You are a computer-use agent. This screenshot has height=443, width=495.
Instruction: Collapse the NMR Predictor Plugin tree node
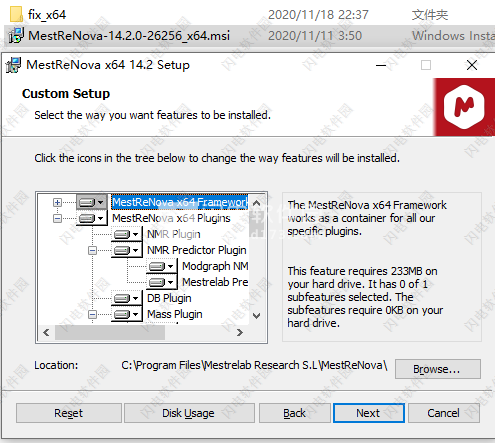[92, 250]
